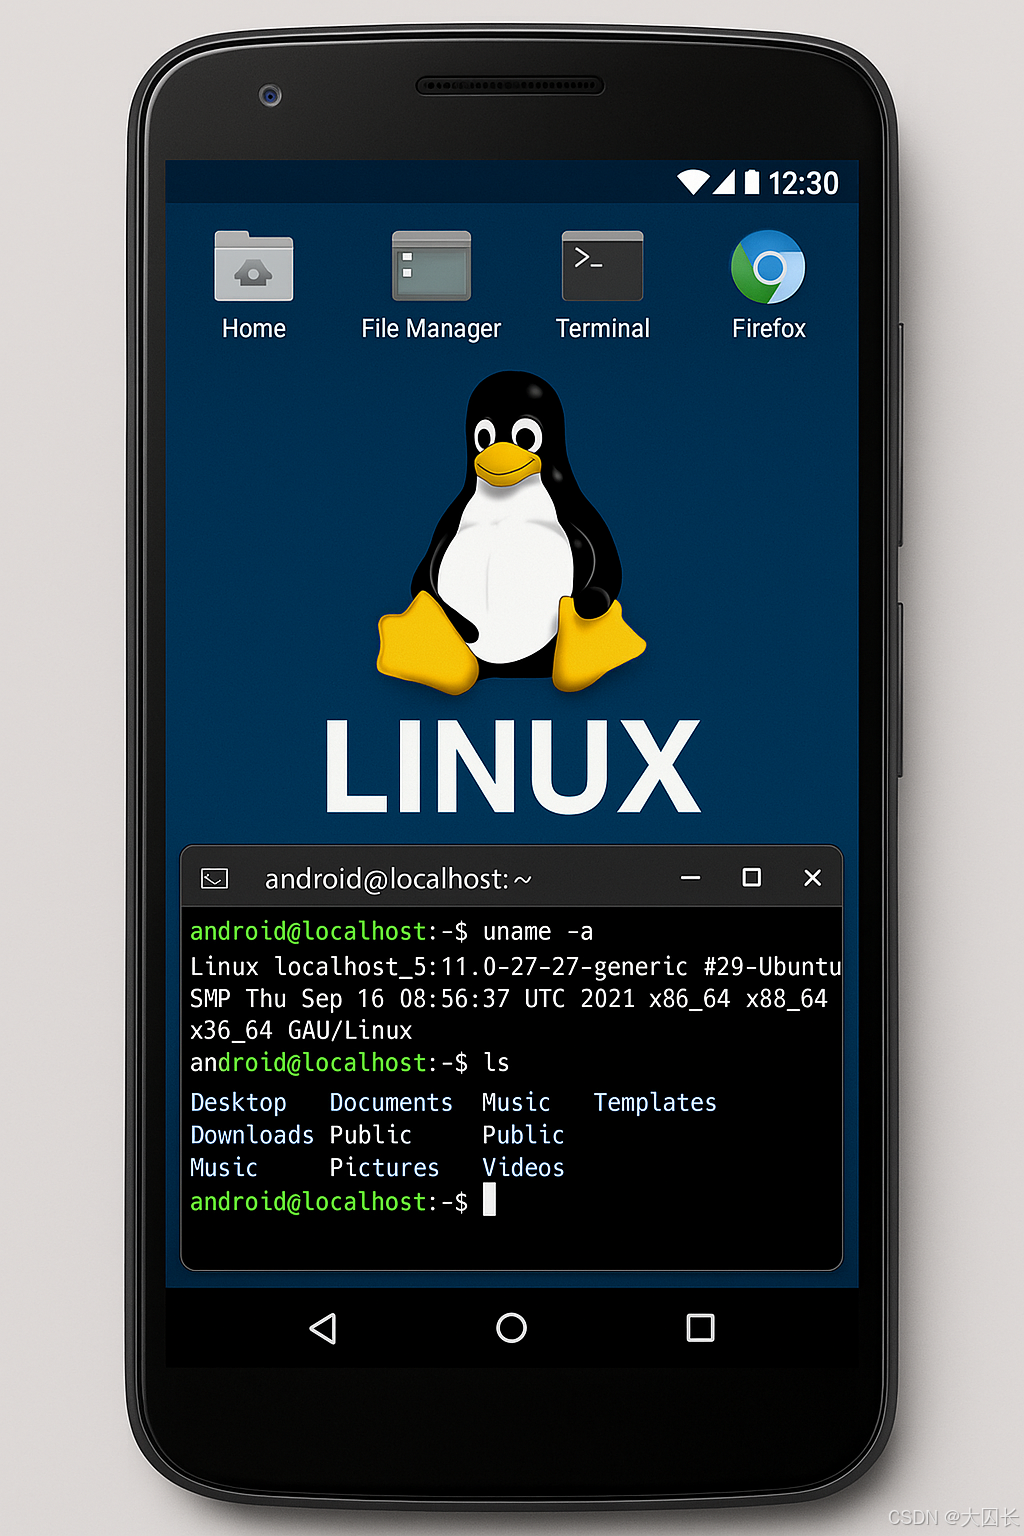
Task: Tap the Android back navigation button
Action: pos(323,1328)
